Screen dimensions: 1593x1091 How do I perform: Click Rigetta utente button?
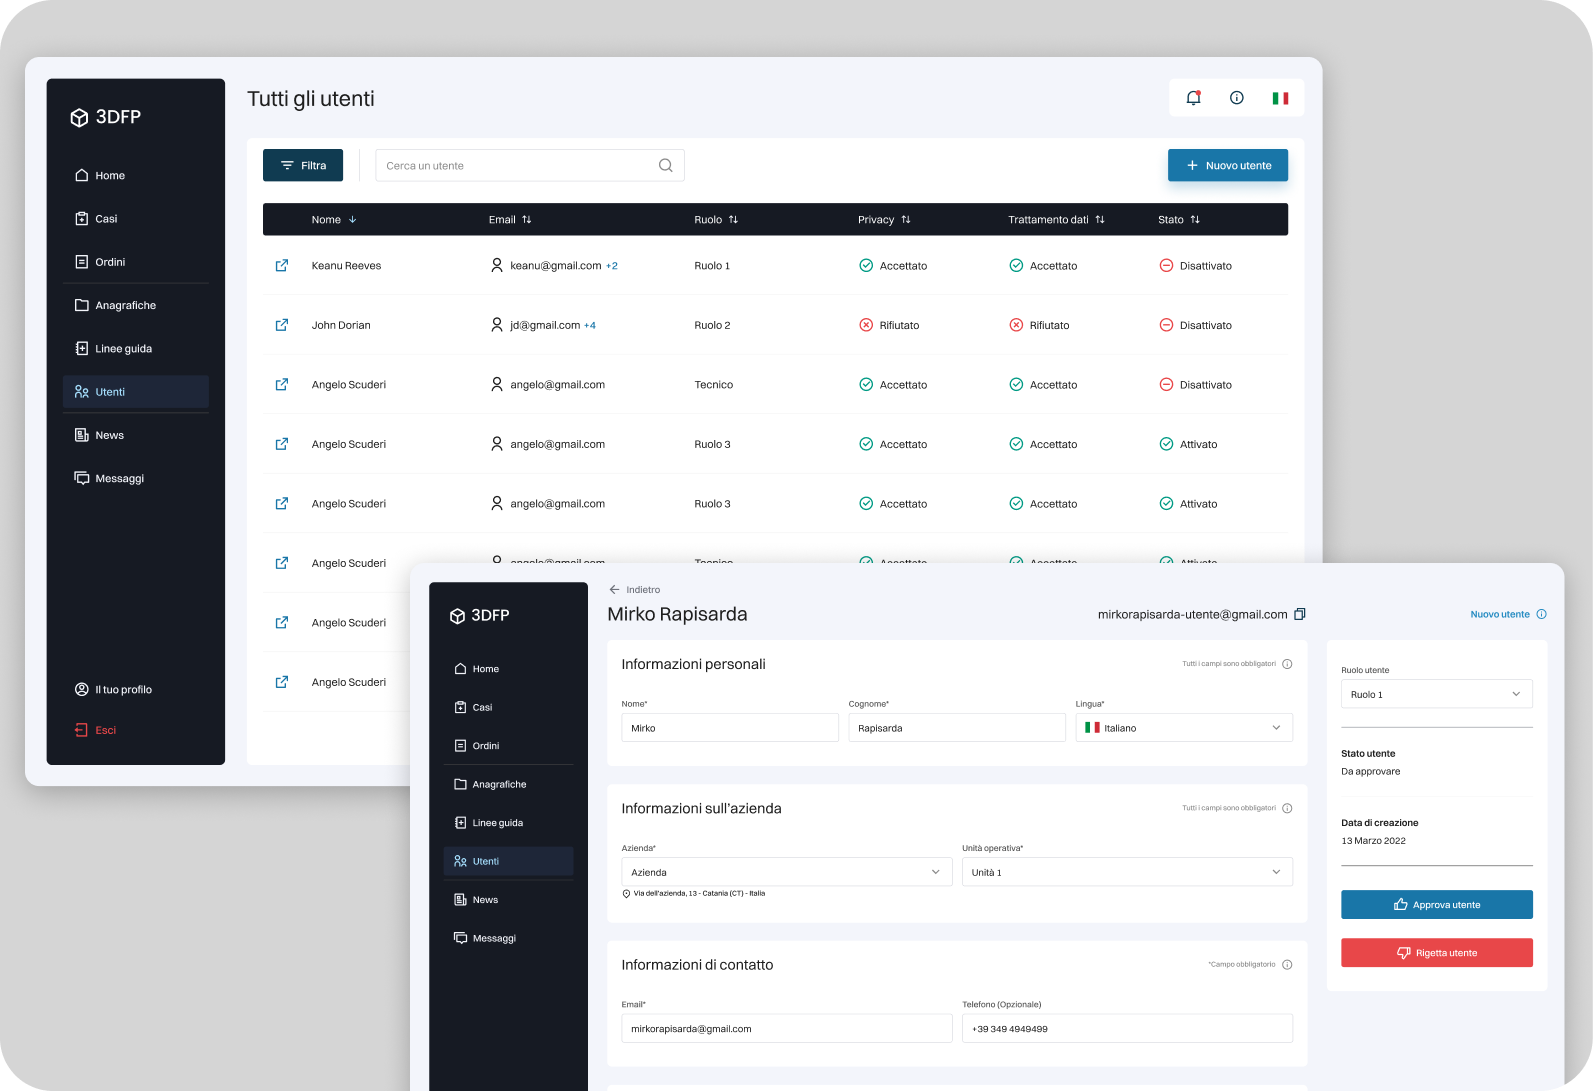coord(1436,953)
